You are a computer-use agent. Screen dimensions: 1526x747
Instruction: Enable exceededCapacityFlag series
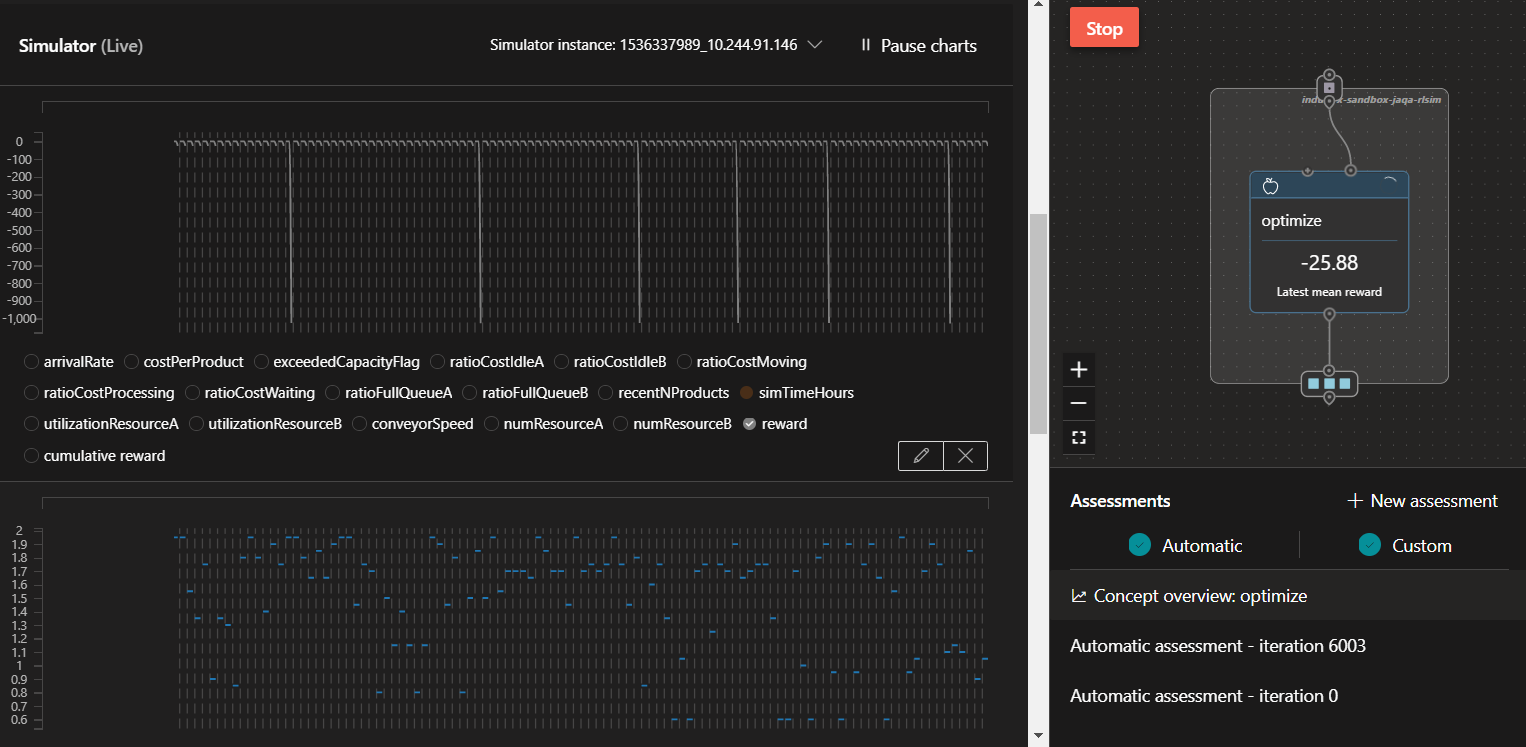pos(261,362)
